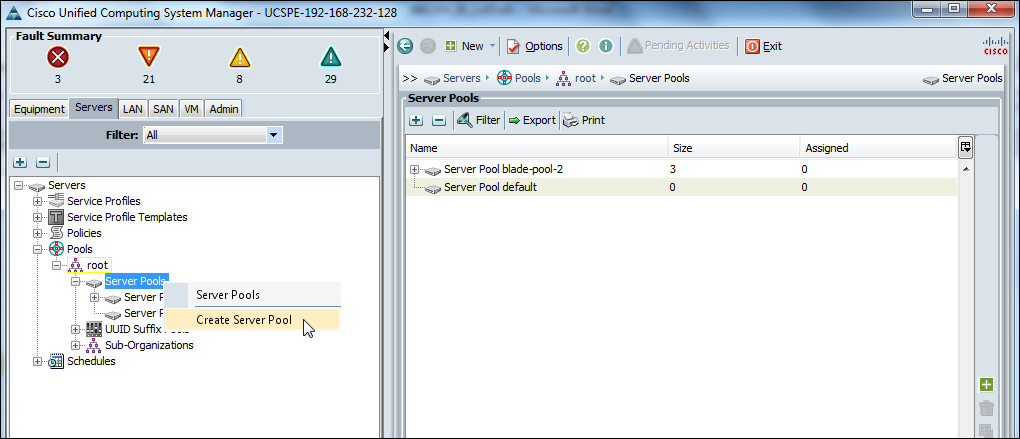This screenshot has height=439, width=1020.
Task: Switch to the Admin tab
Action: [x=223, y=109]
